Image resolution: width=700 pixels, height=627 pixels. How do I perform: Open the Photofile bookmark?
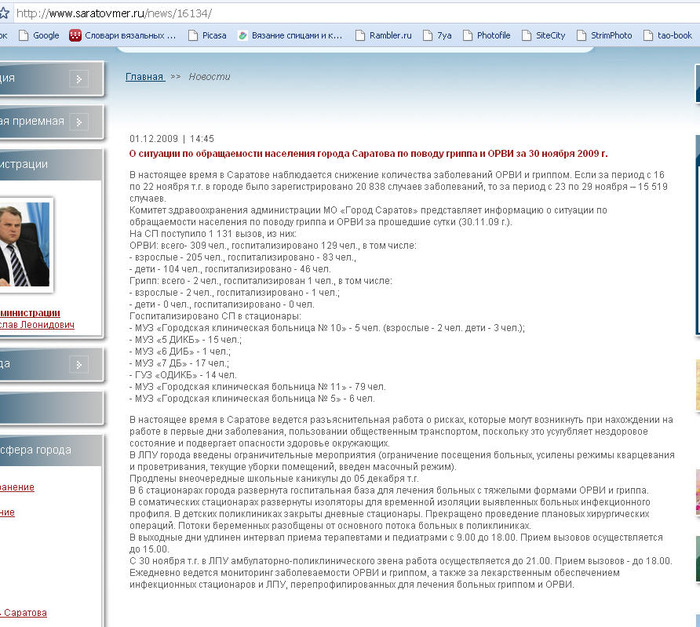(x=487, y=35)
